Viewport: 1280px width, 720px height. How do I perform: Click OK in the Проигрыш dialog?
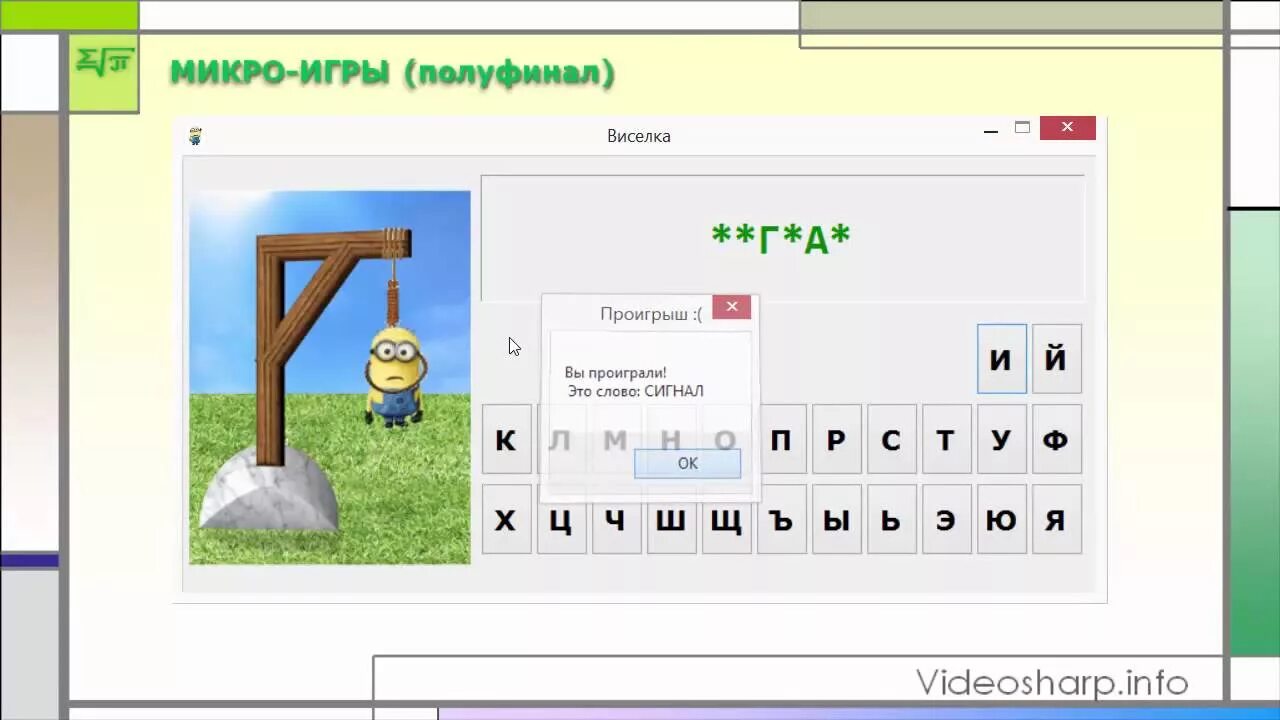pos(687,463)
